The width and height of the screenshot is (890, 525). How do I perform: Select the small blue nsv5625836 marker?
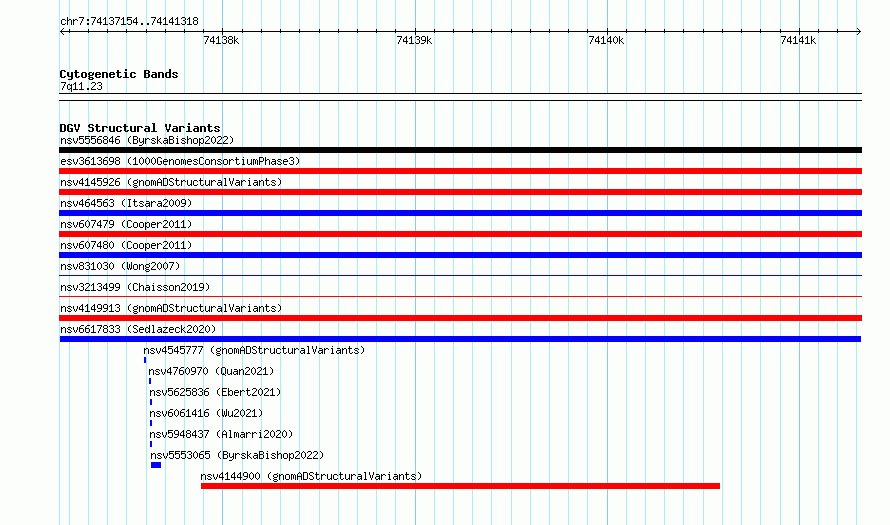pyautogui.click(x=151, y=402)
